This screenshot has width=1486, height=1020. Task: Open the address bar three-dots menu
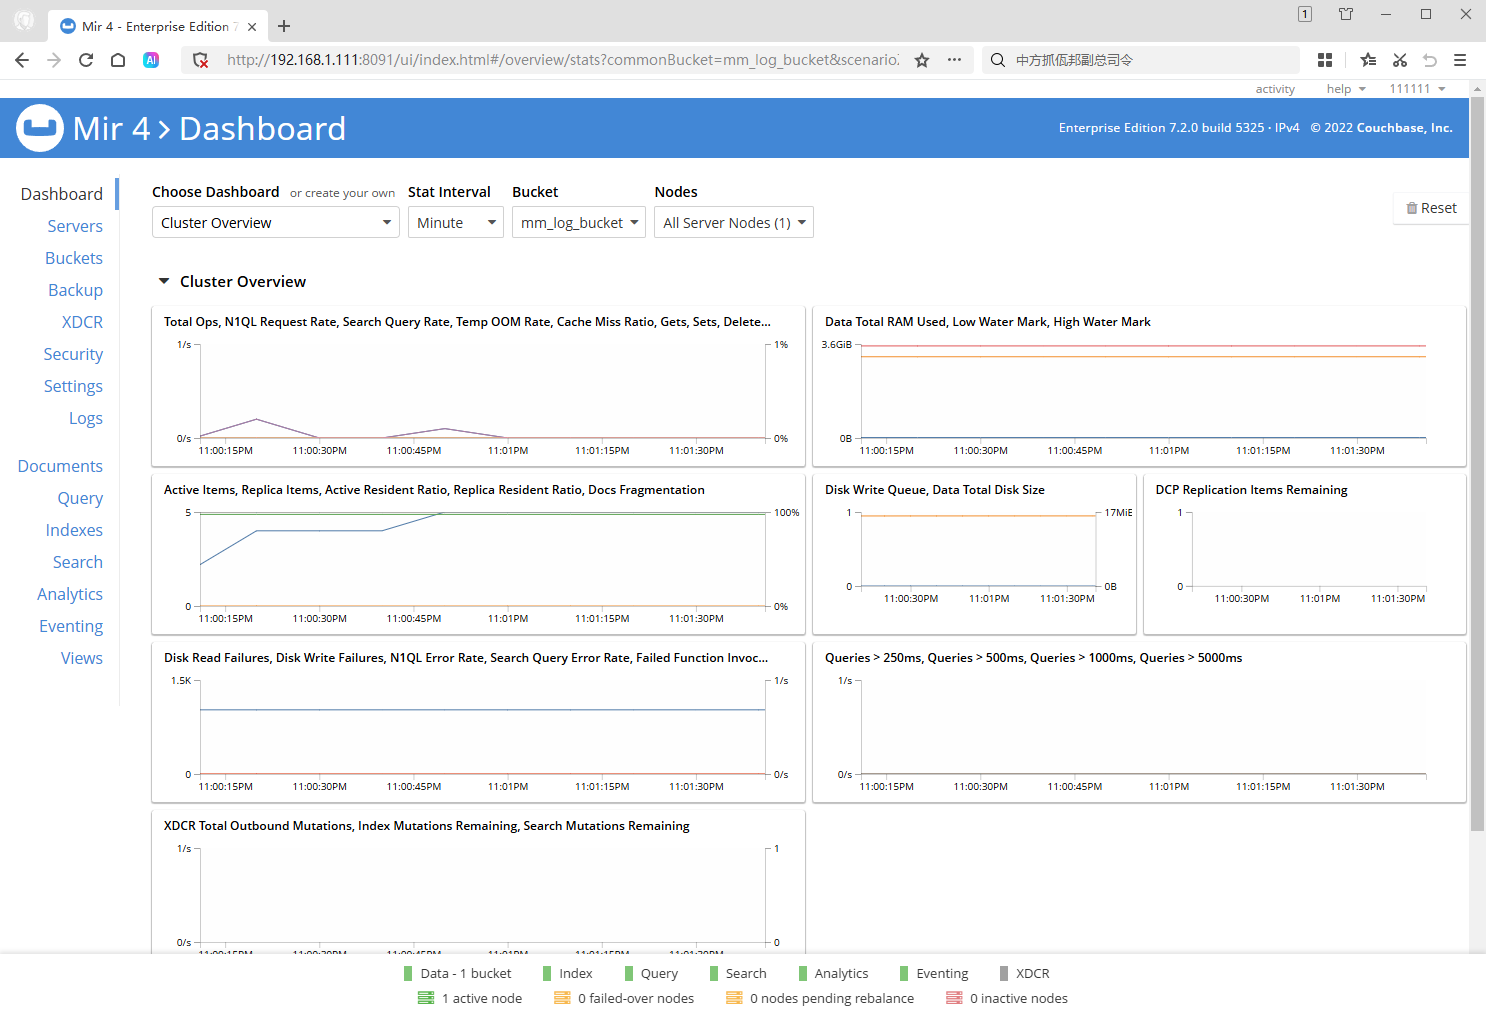pos(955,60)
